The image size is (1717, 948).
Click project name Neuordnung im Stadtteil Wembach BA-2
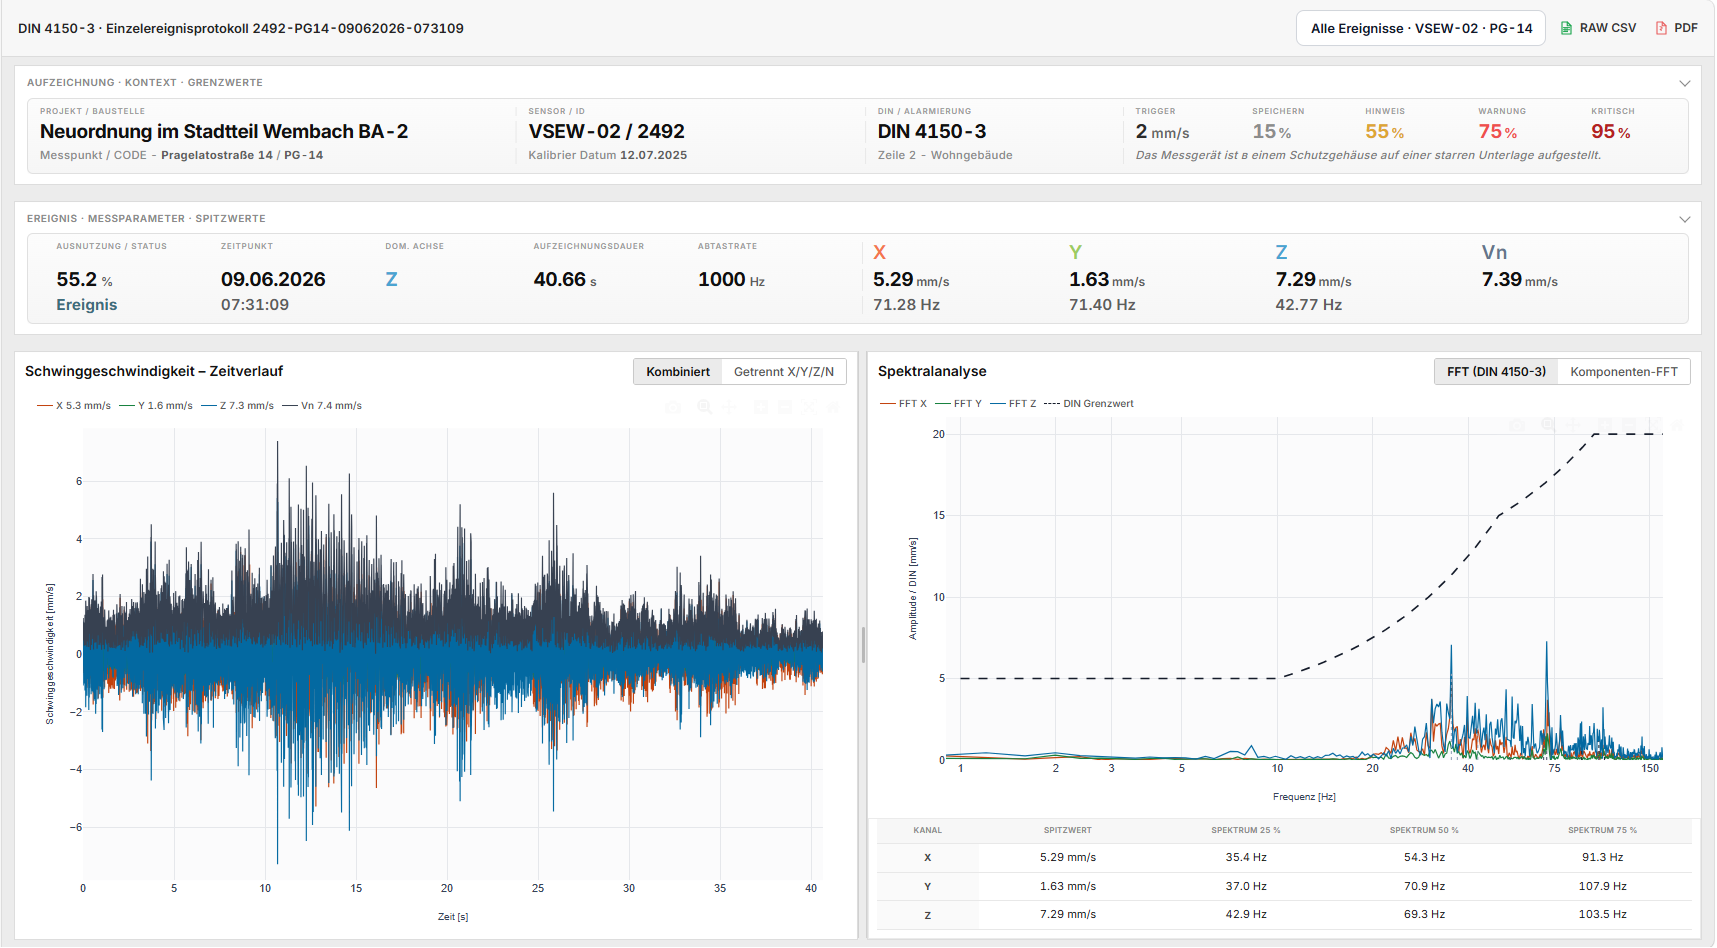[x=224, y=131]
